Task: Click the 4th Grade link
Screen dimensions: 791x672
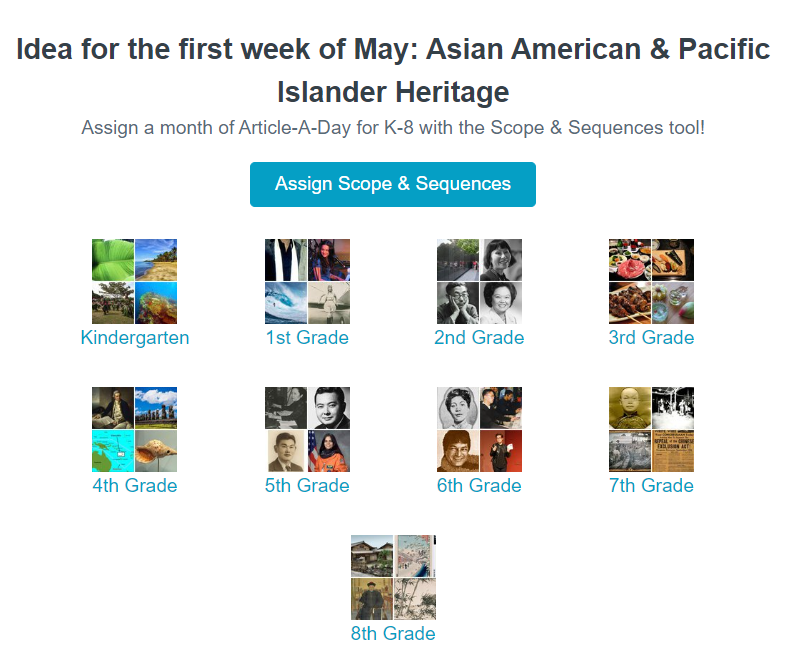Action: (134, 486)
